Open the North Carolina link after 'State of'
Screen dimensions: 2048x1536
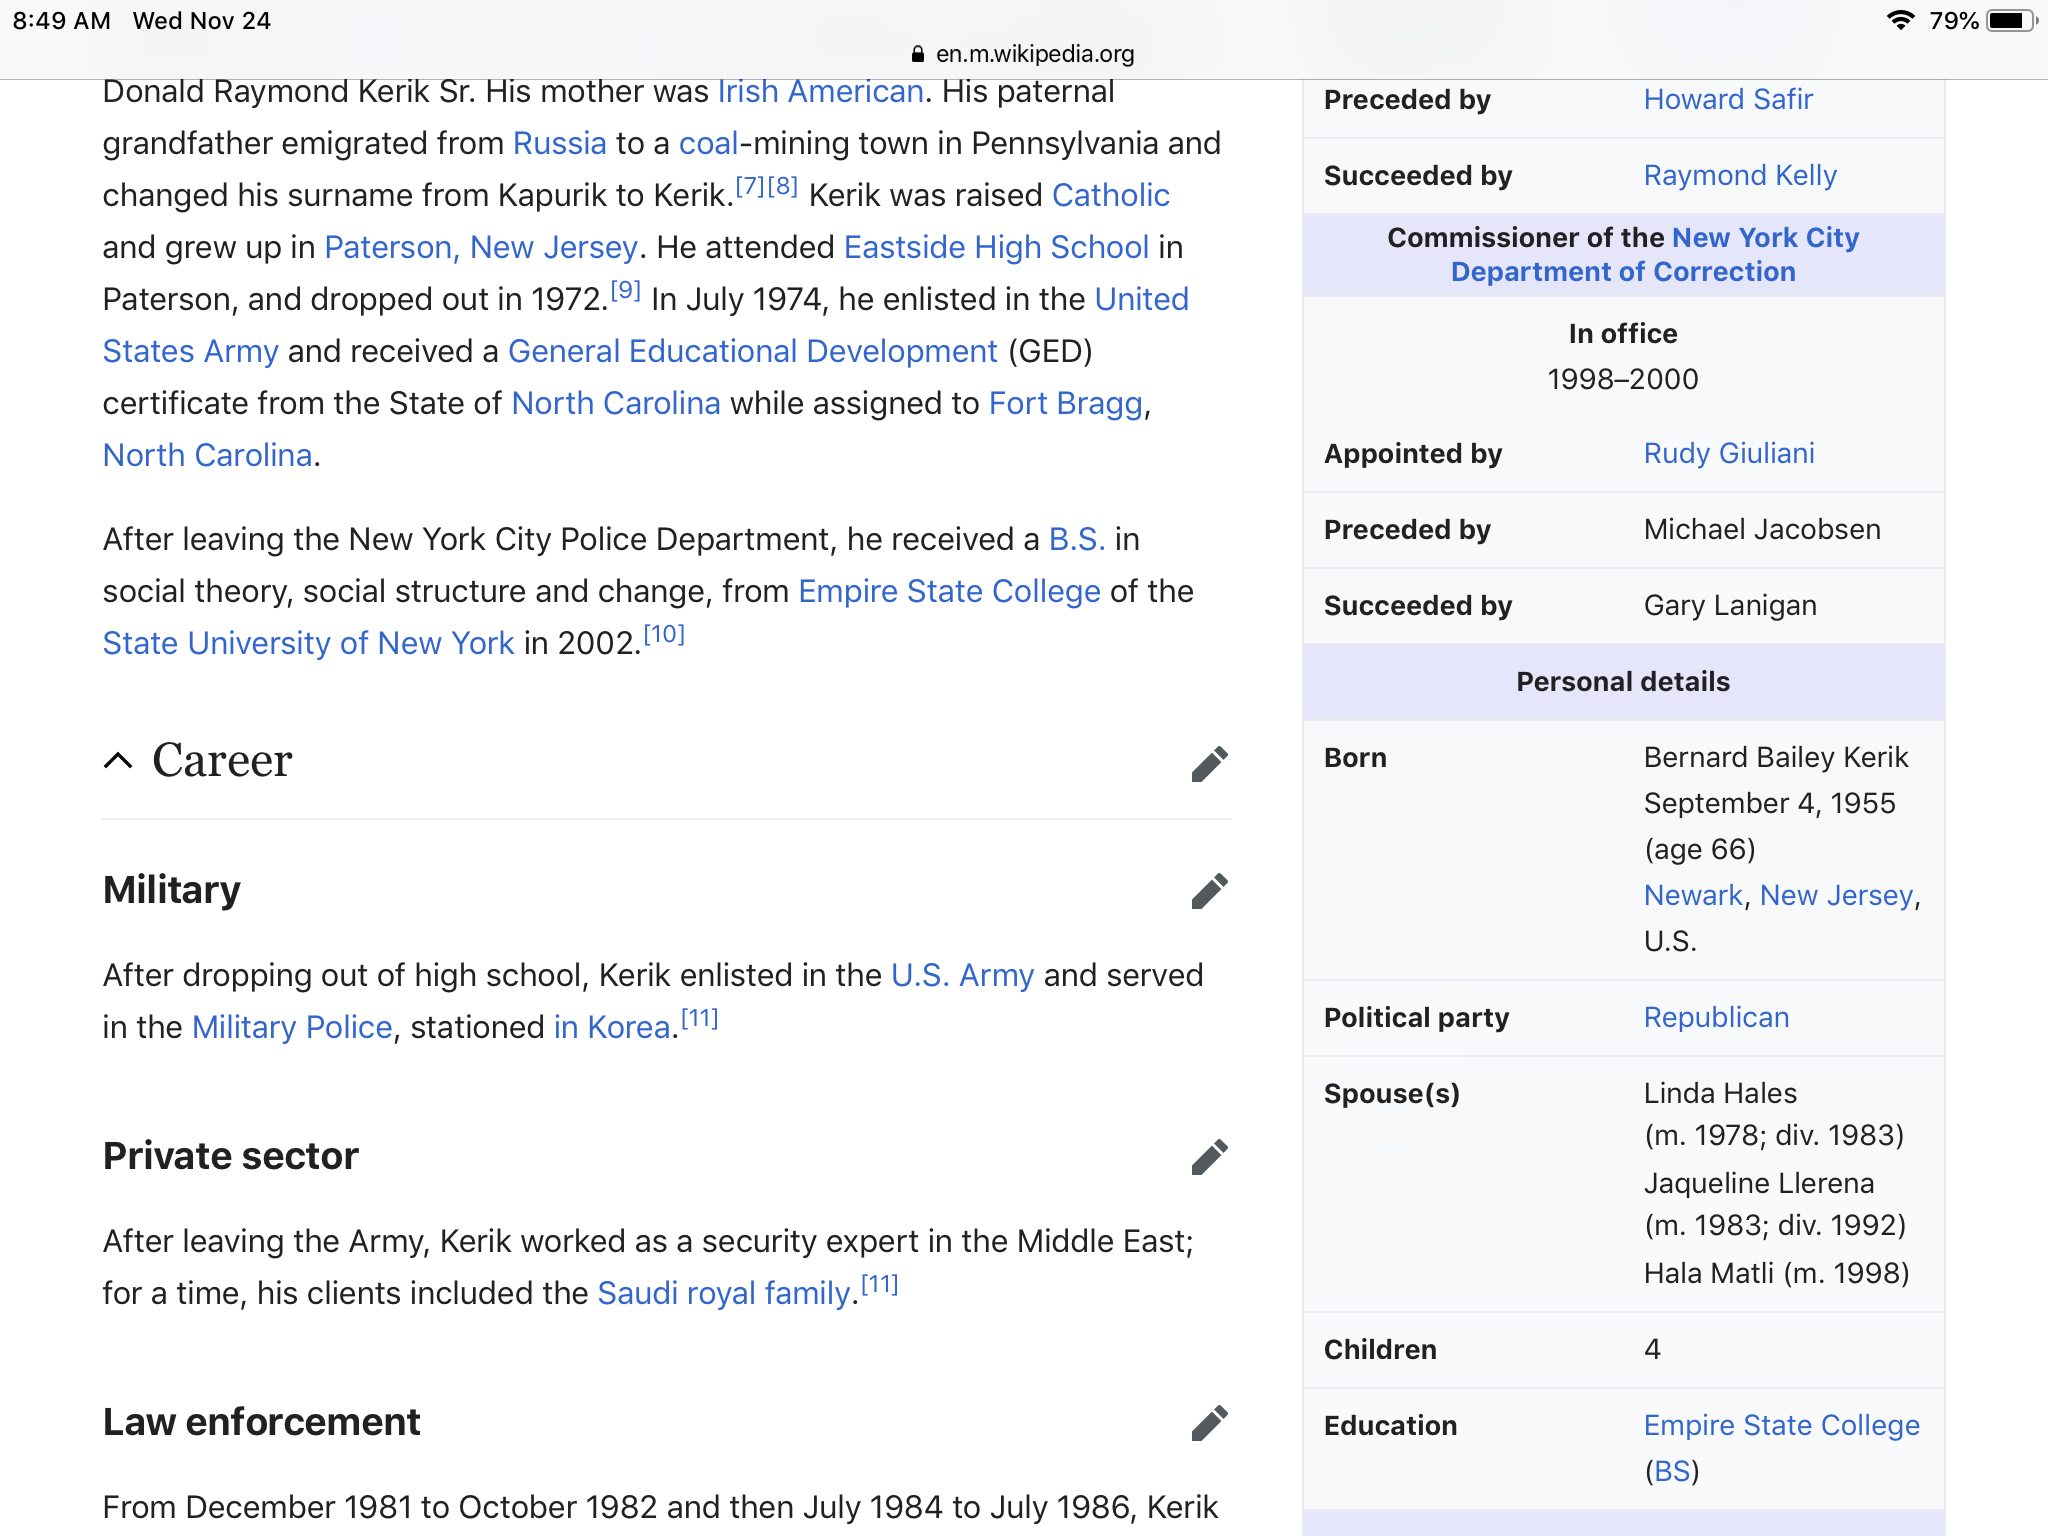point(616,403)
